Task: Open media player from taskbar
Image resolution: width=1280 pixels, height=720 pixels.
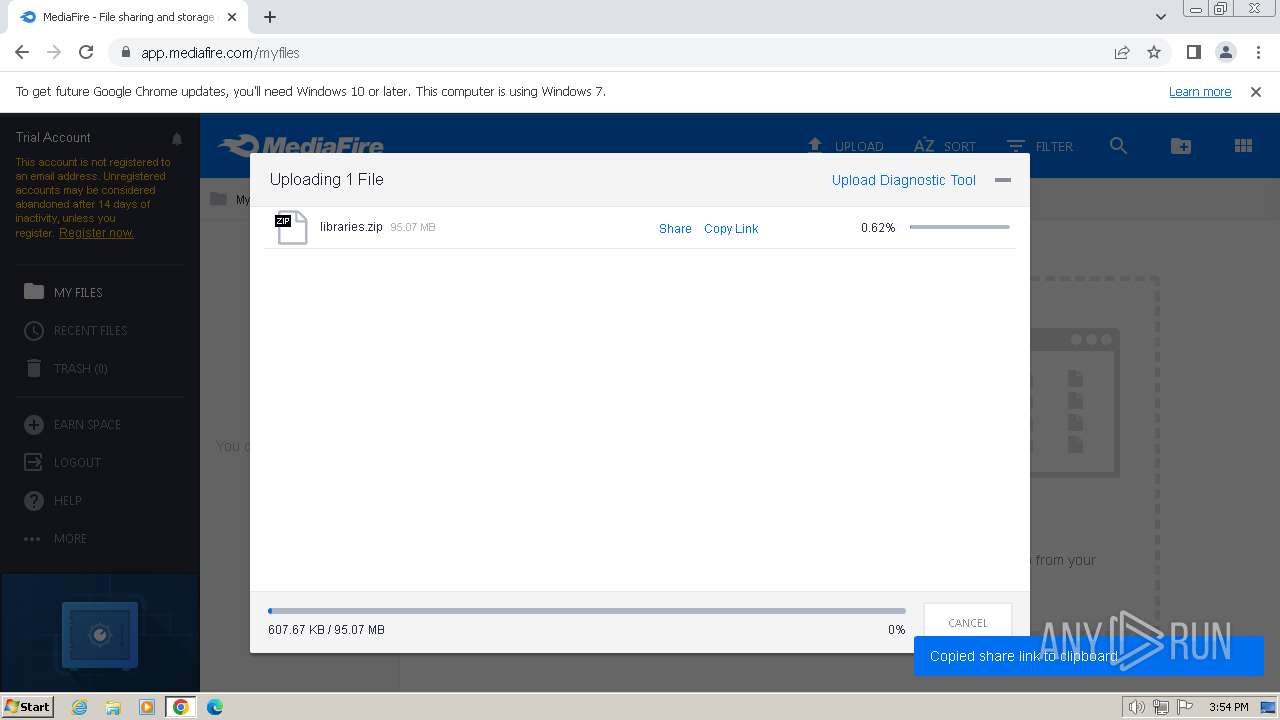Action: pyautogui.click(x=147, y=707)
